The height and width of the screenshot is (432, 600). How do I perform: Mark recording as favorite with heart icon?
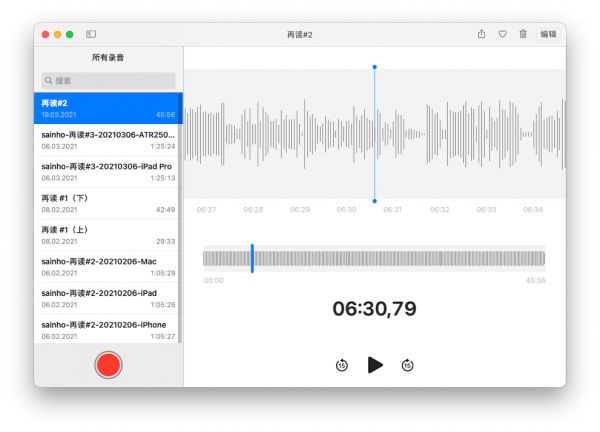pyautogui.click(x=502, y=34)
